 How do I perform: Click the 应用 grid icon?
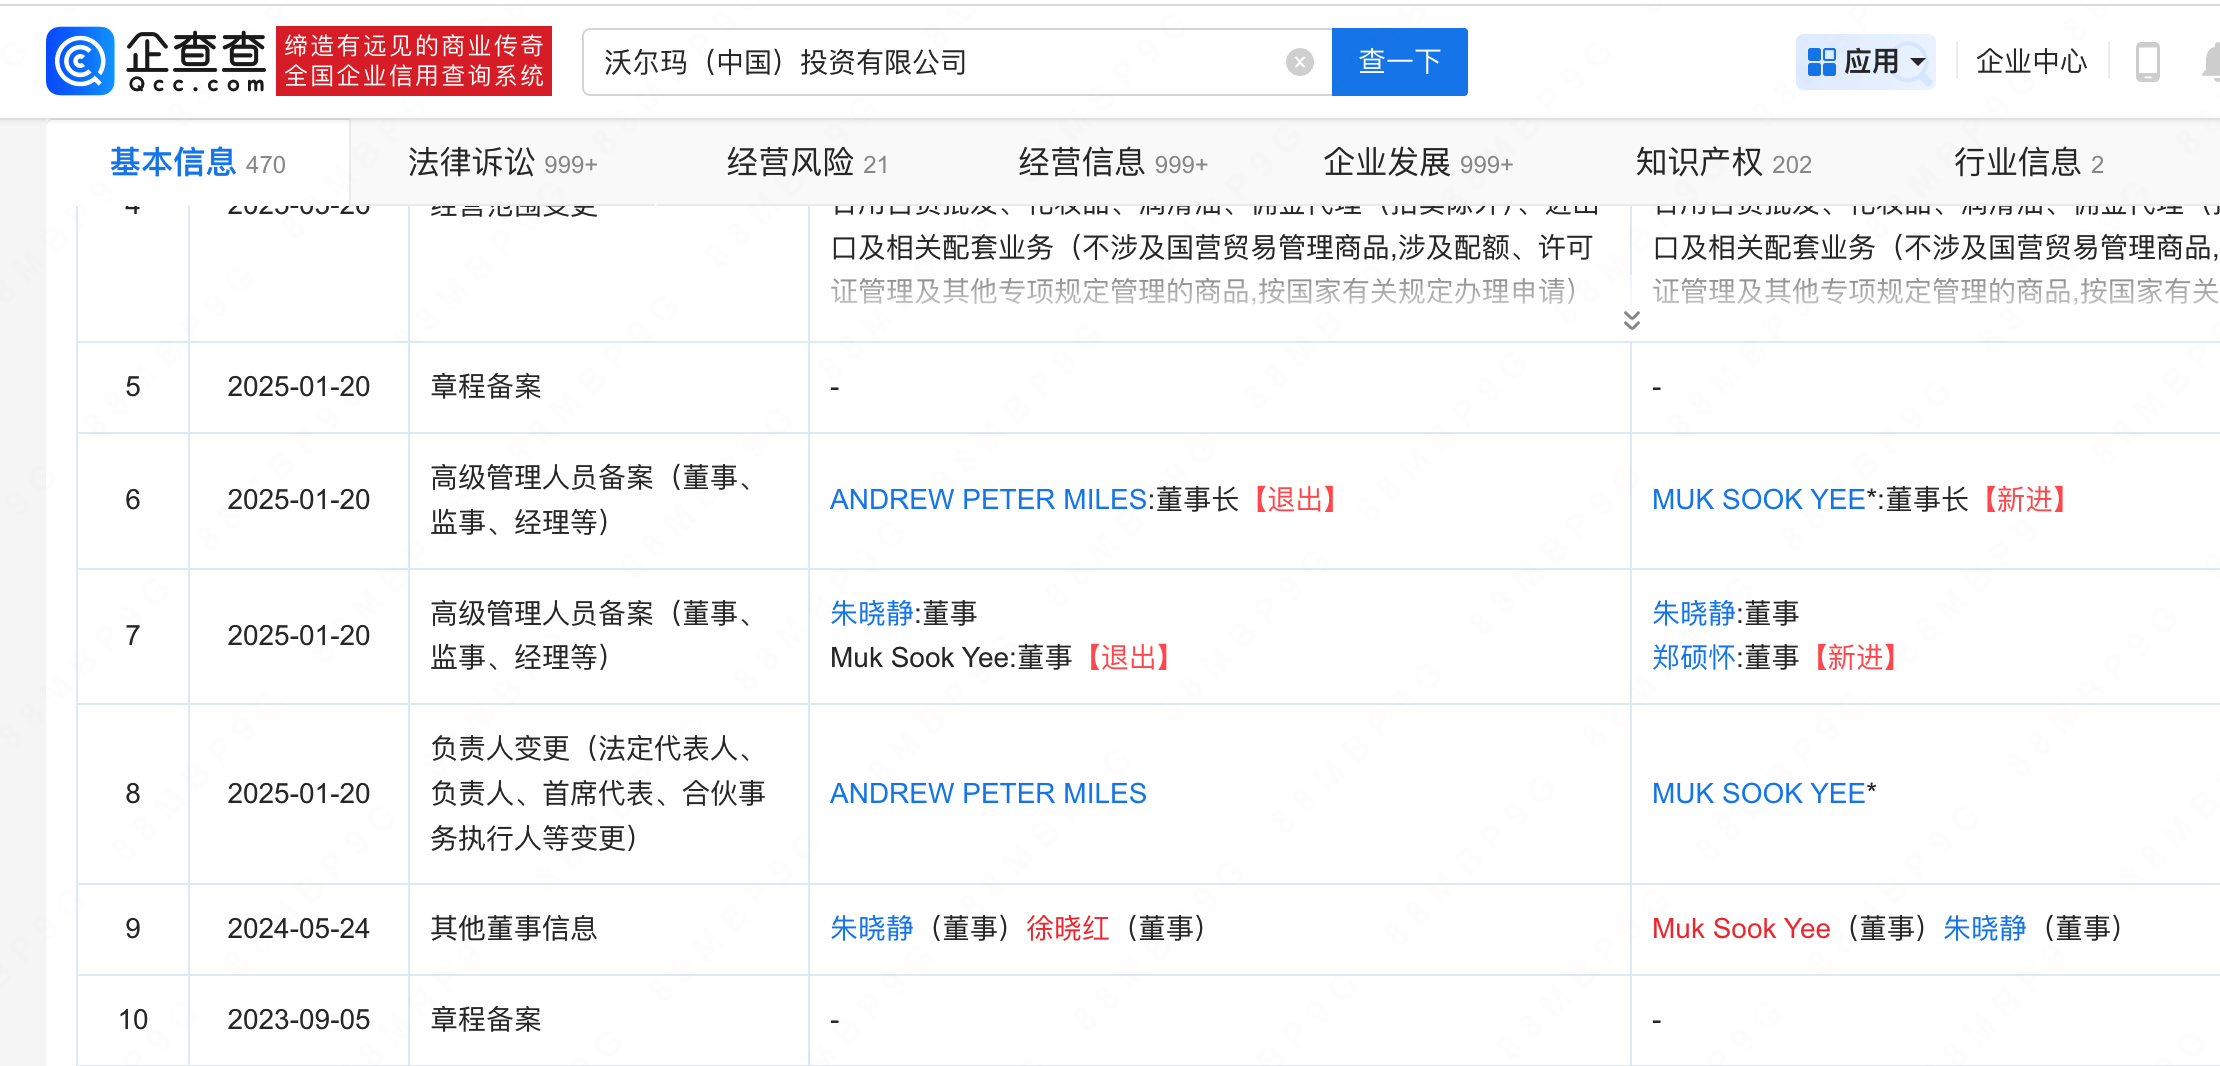pos(1821,62)
